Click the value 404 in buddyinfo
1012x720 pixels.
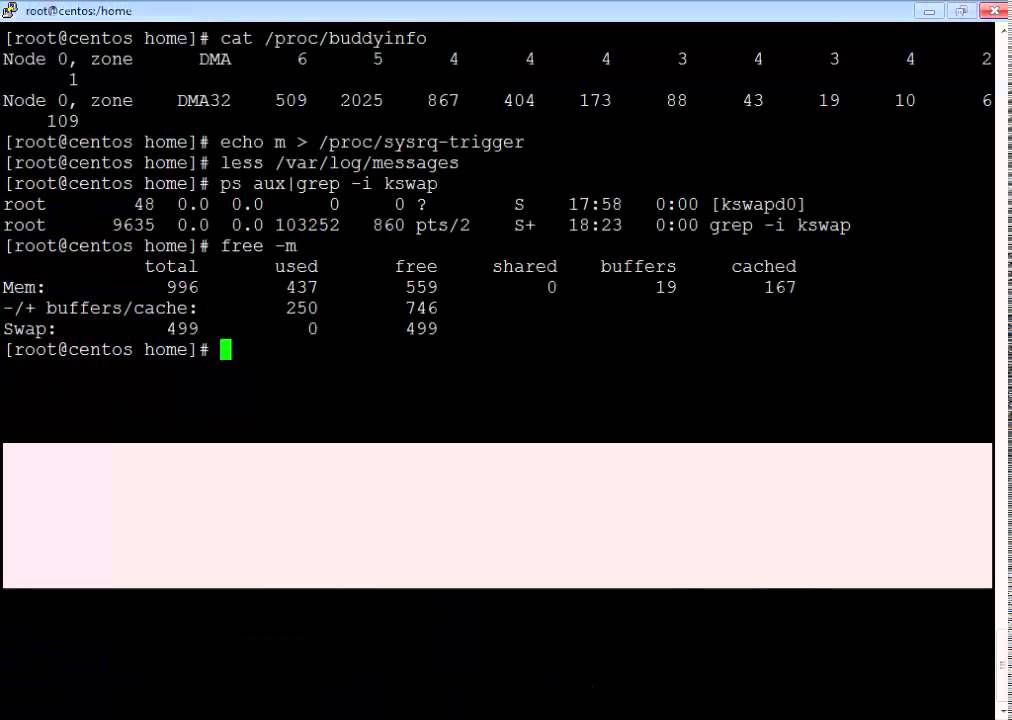(519, 101)
